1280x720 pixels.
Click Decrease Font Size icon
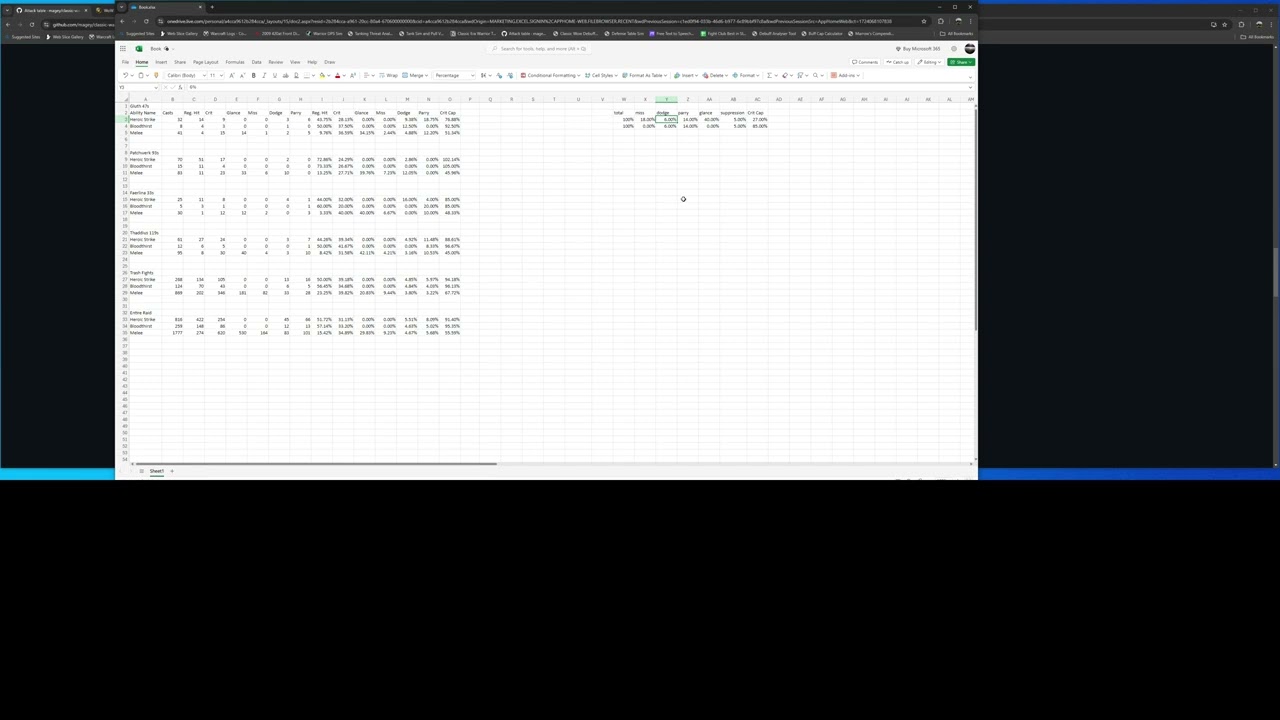[243, 75]
